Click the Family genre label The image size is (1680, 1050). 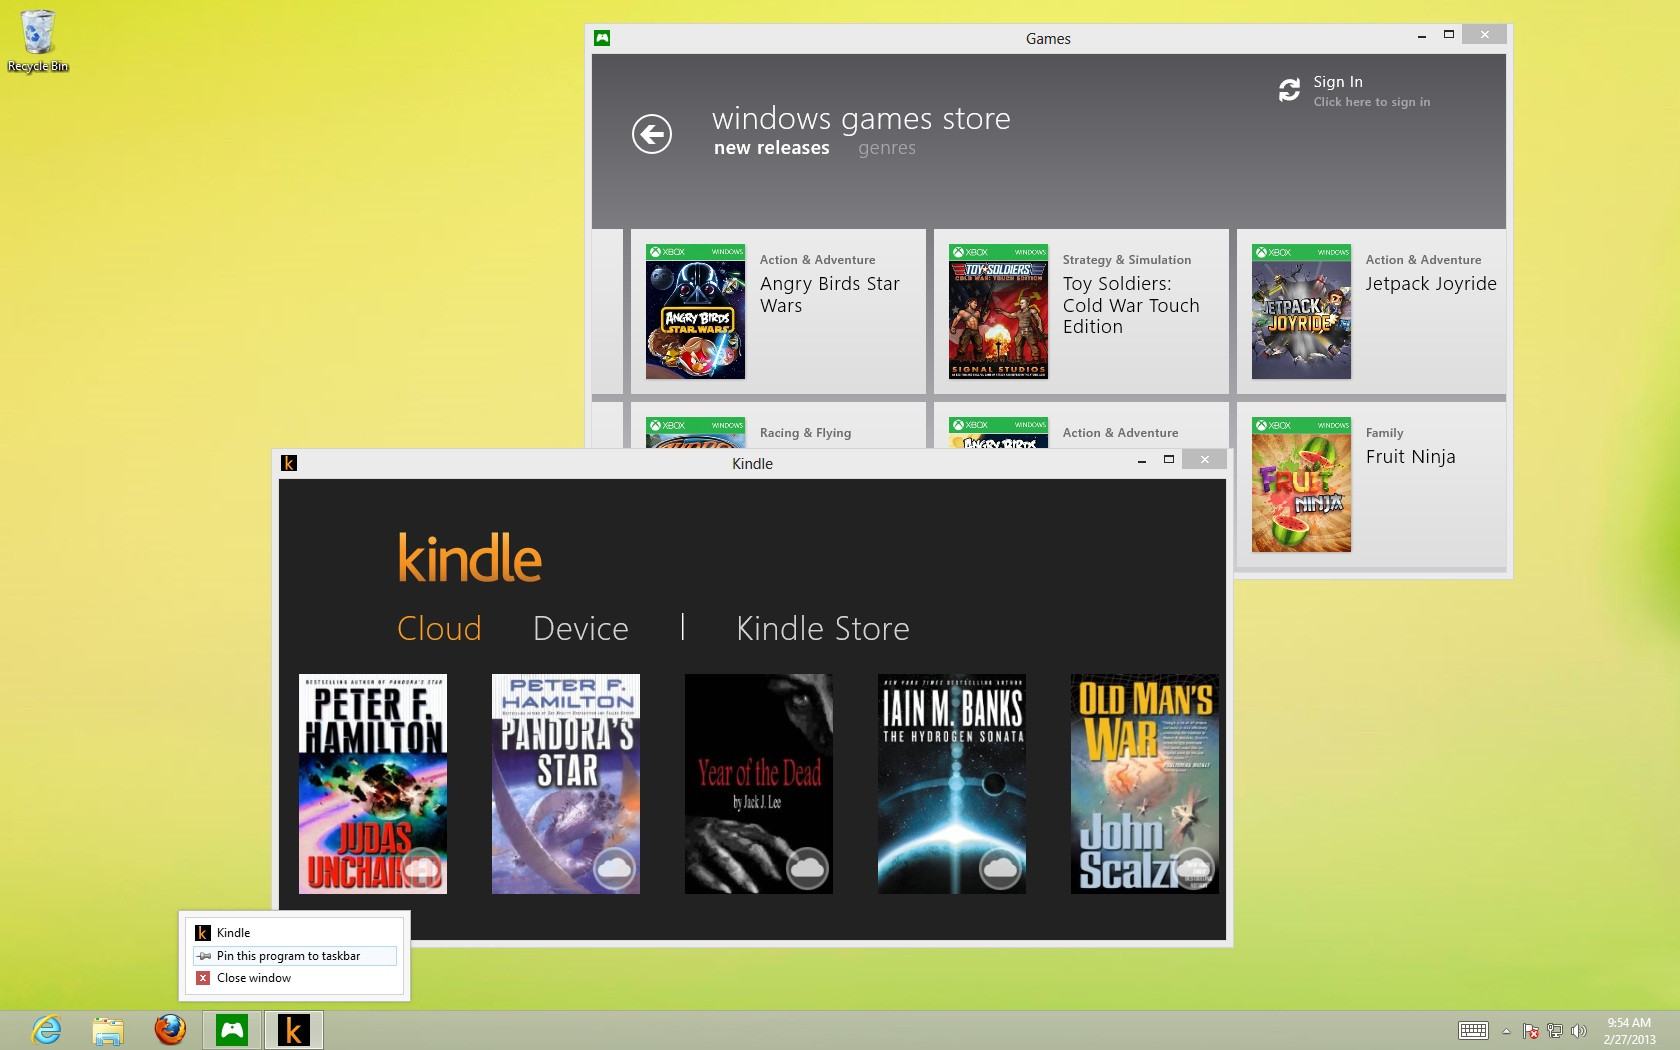[1385, 433]
